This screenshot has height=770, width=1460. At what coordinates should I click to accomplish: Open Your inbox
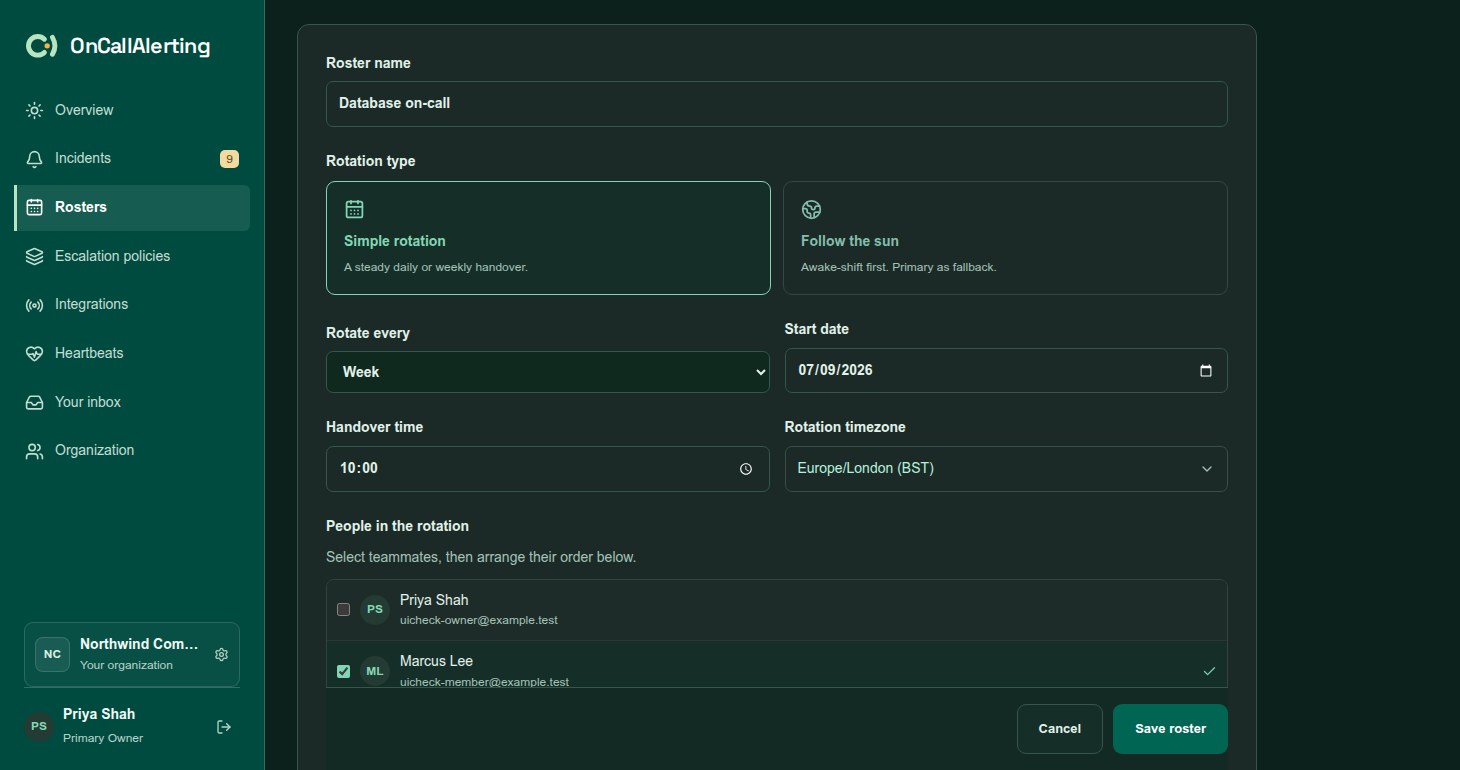click(x=132, y=402)
